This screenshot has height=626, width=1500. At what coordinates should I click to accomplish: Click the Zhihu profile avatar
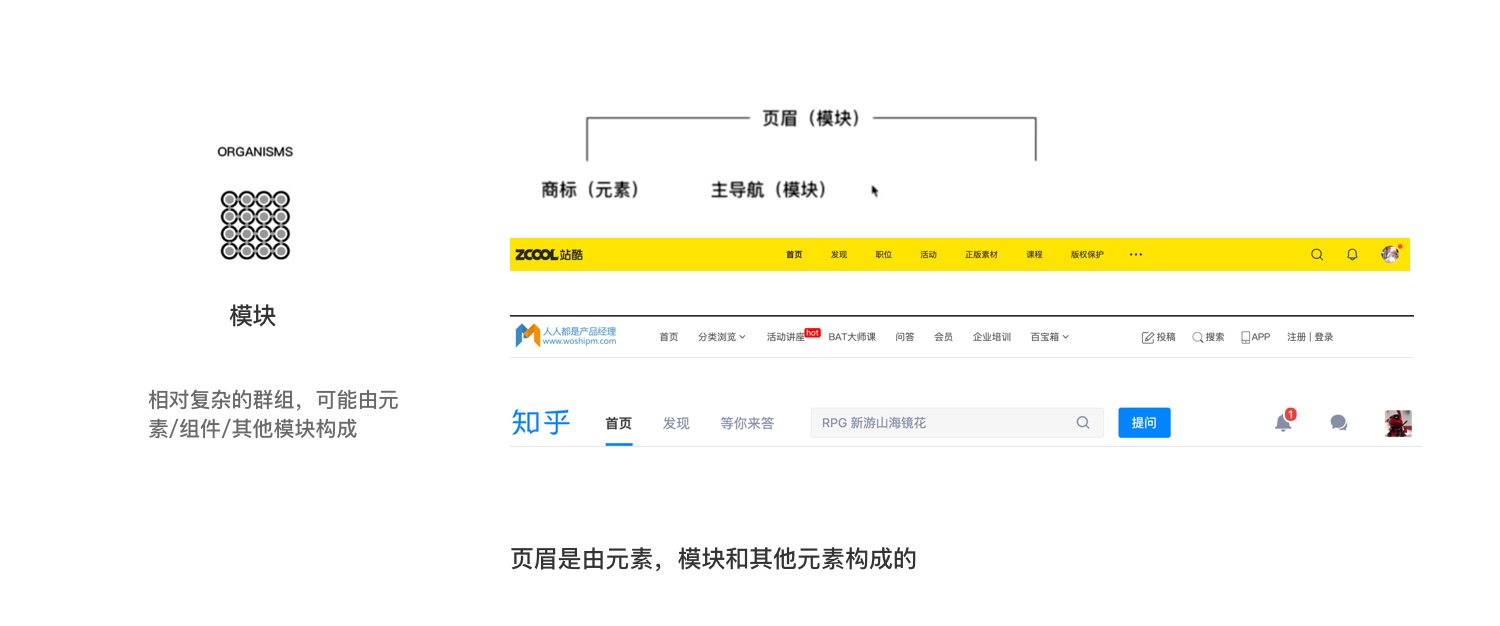[x=1398, y=423]
